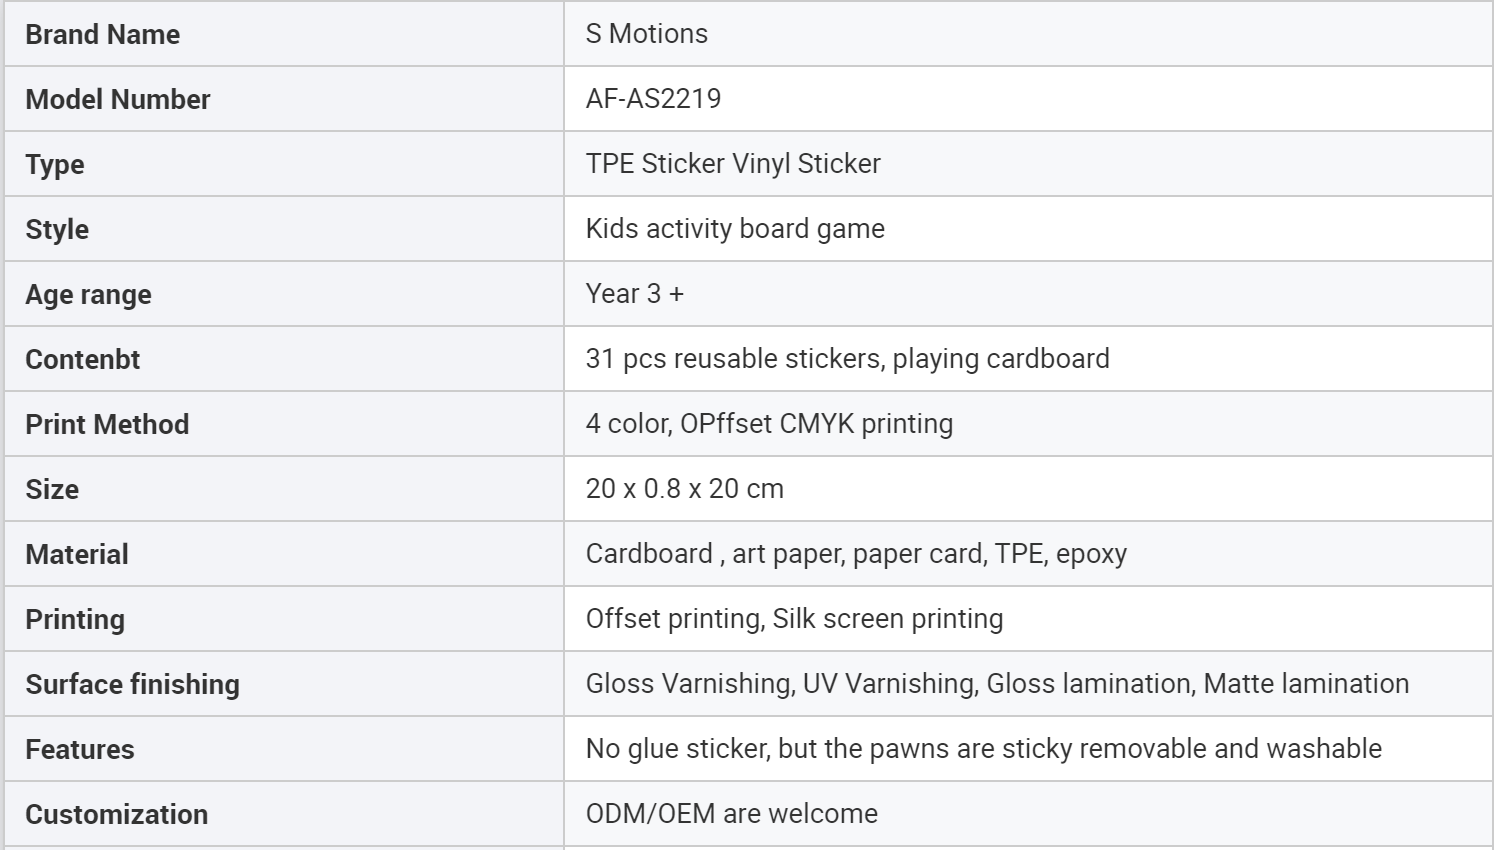Click the Surface finishing label

click(x=133, y=684)
